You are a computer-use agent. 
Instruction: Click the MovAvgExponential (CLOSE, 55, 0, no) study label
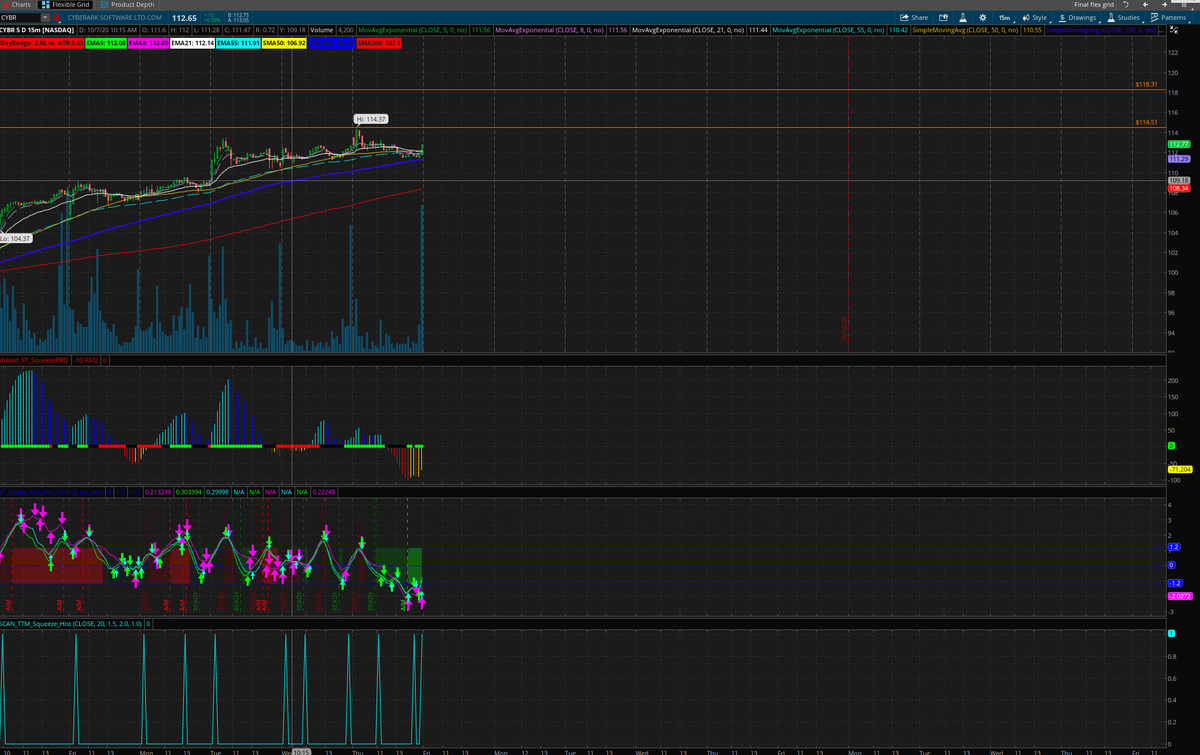tap(829, 30)
